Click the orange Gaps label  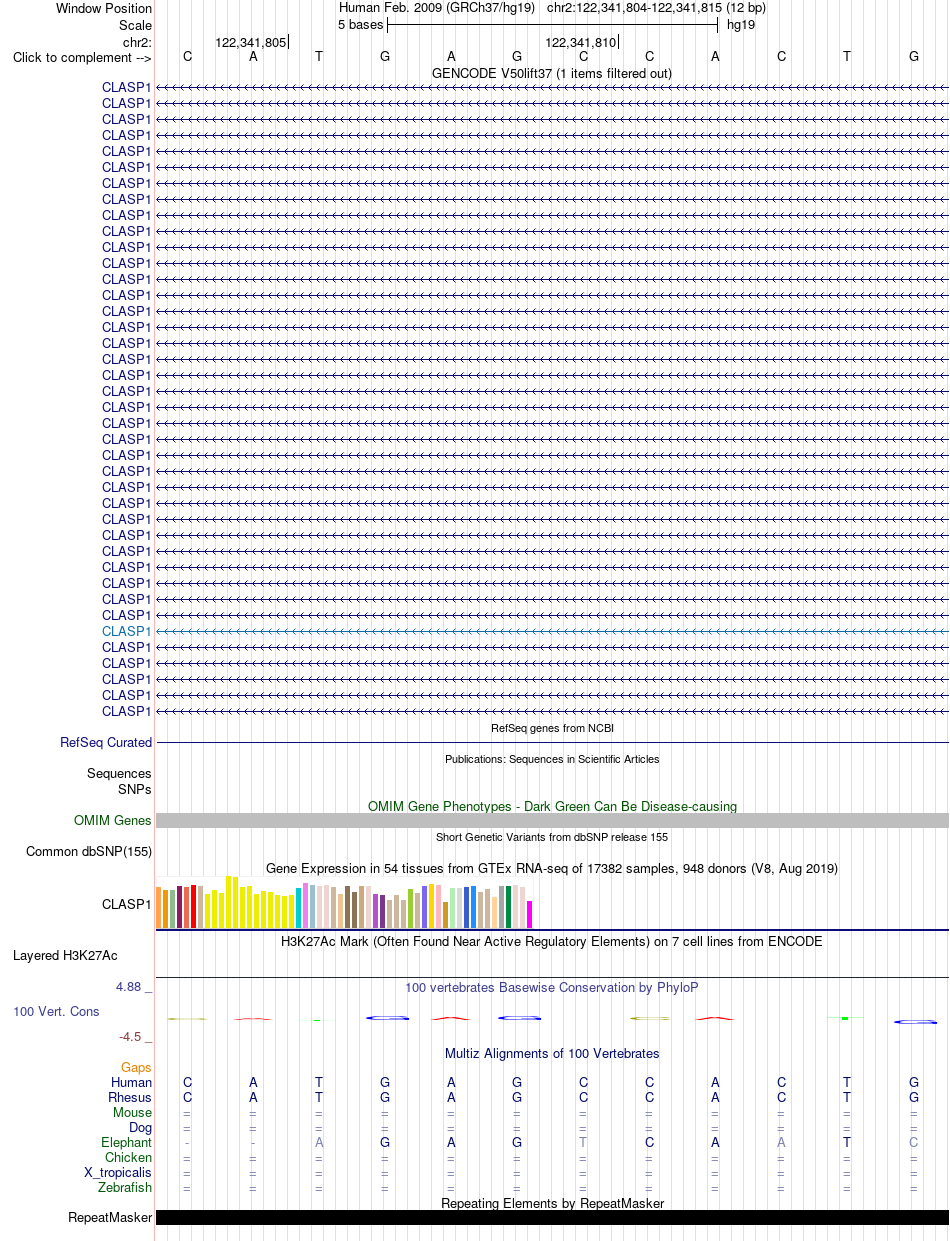[x=136, y=1068]
